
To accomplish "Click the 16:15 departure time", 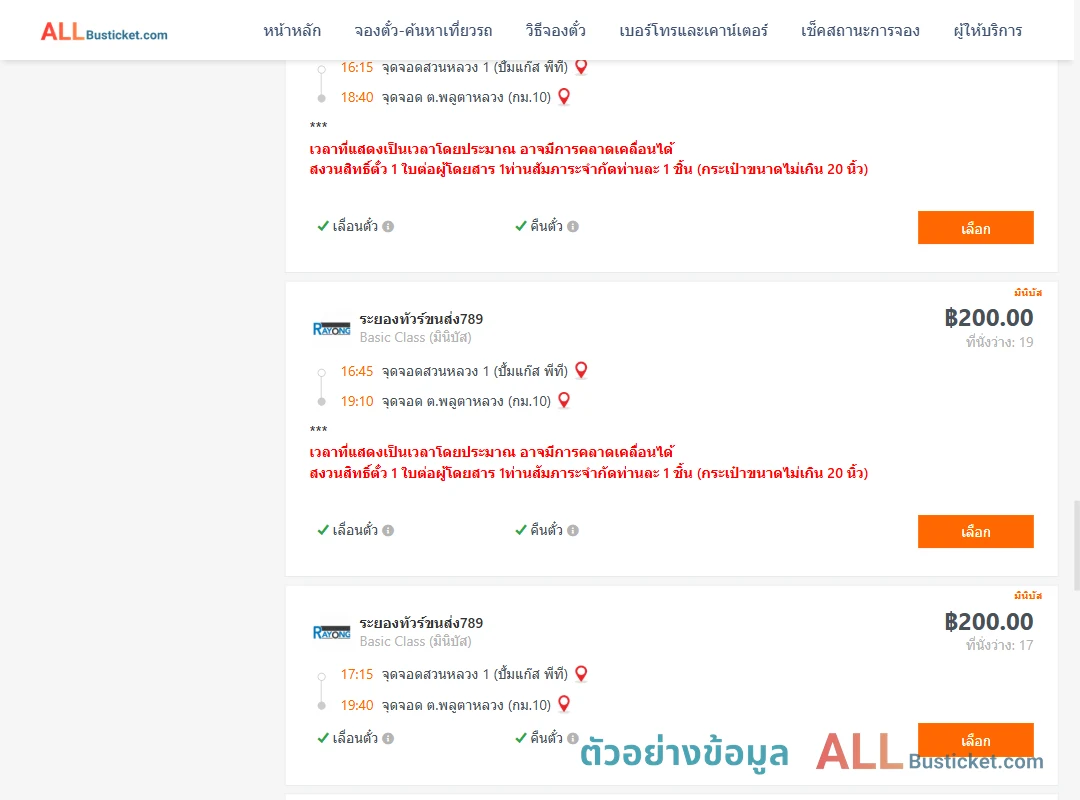I will click(357, 68).
